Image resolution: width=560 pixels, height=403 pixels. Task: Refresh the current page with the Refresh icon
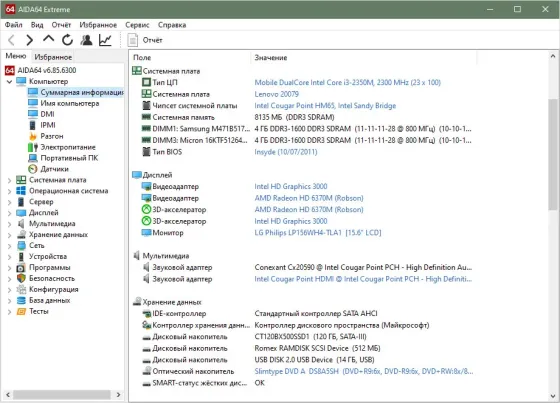(67, 40)
